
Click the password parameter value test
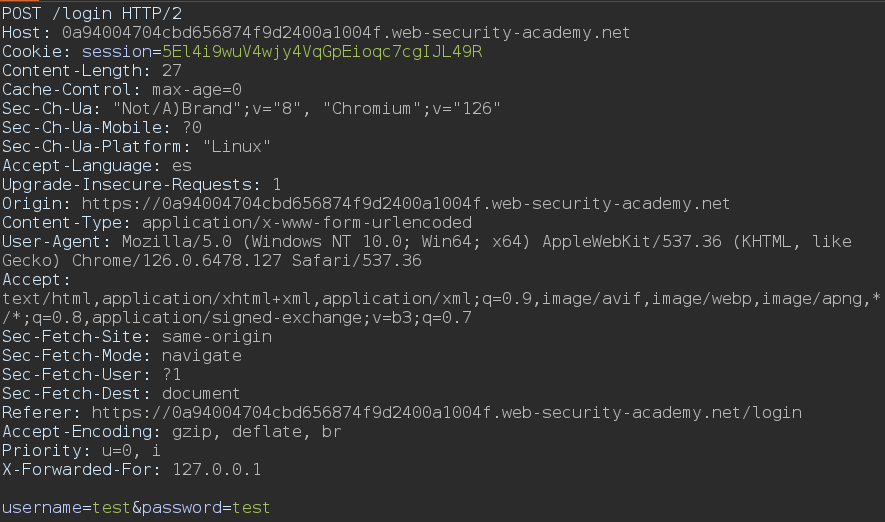[251, 508]
